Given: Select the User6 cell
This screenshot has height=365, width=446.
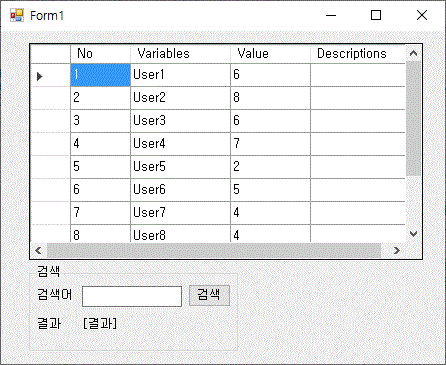Looking at the screenshot, I should 180,190.
